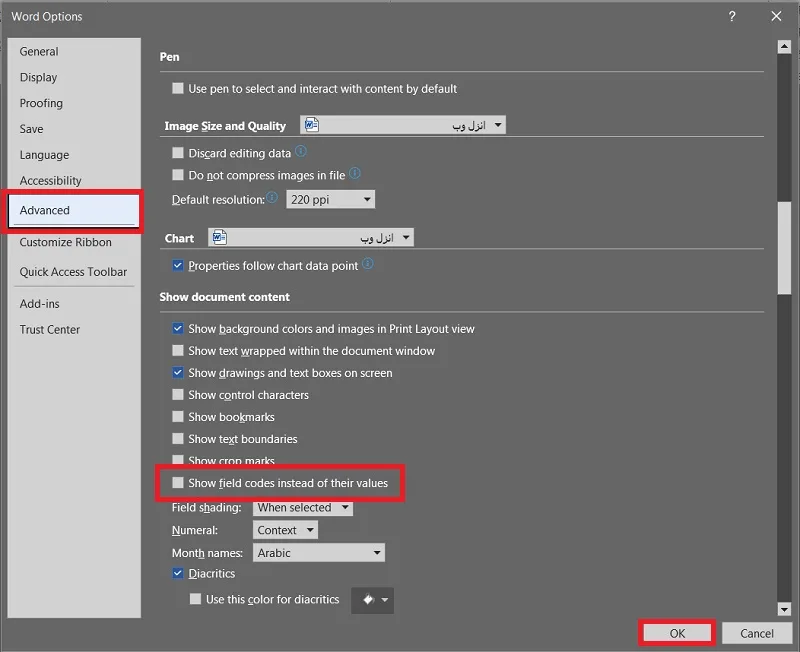This screenshot has width=800, height=652.
Task: Open the Numeral Context dropdown
Action: tap(285, 530)
